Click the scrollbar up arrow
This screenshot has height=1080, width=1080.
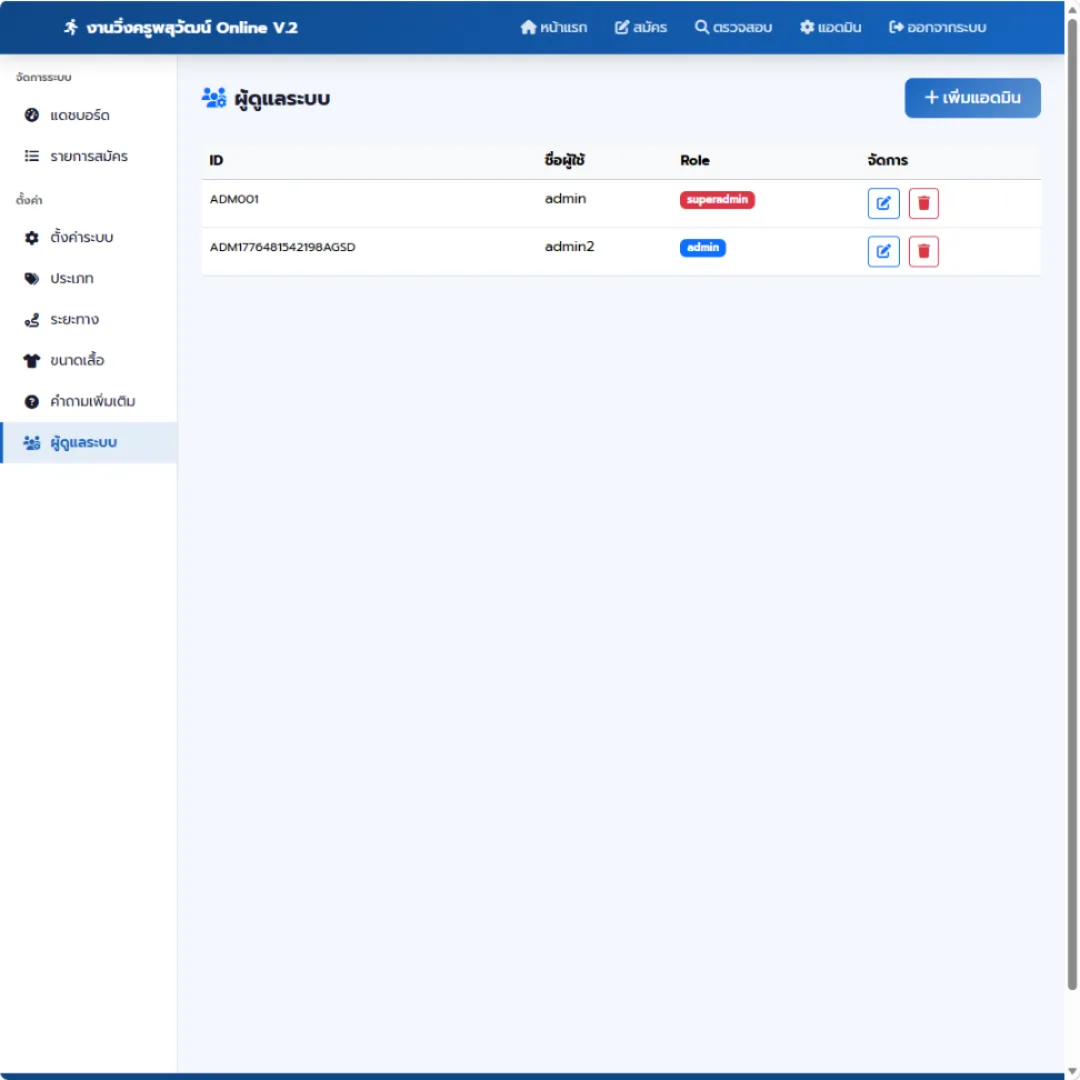coord(1072,9)
